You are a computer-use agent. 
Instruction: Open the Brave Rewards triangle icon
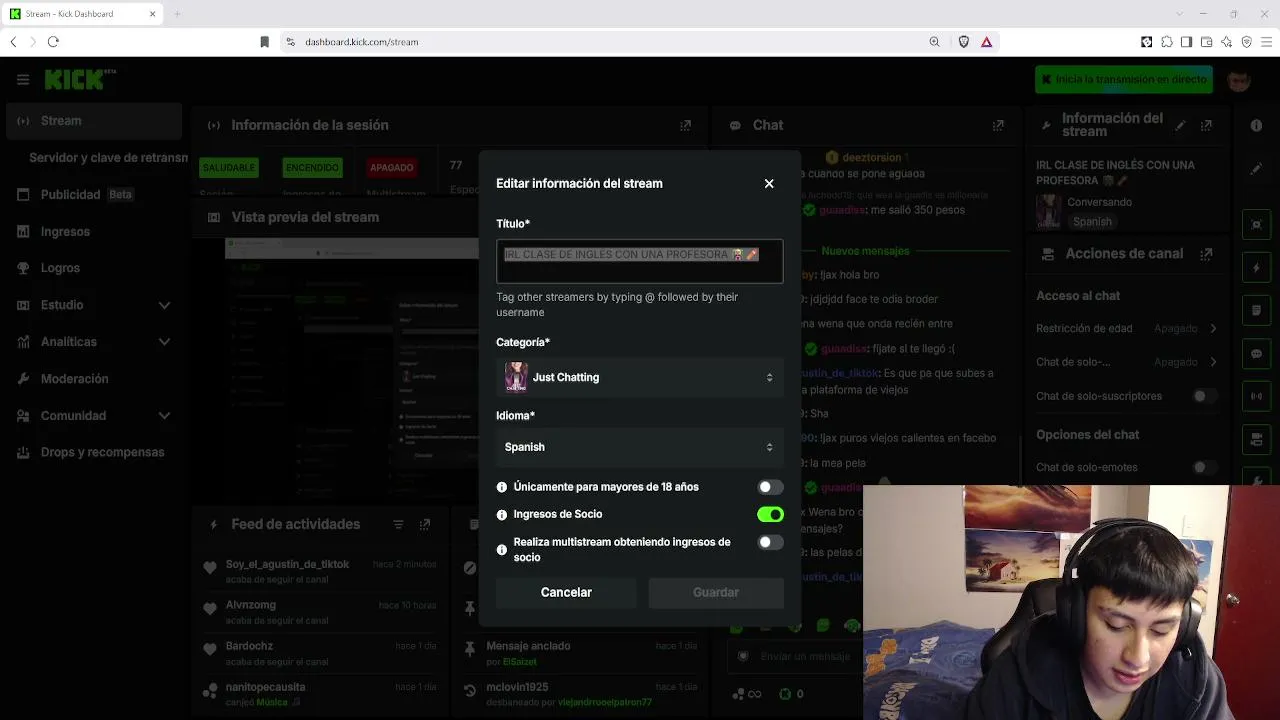986,42
